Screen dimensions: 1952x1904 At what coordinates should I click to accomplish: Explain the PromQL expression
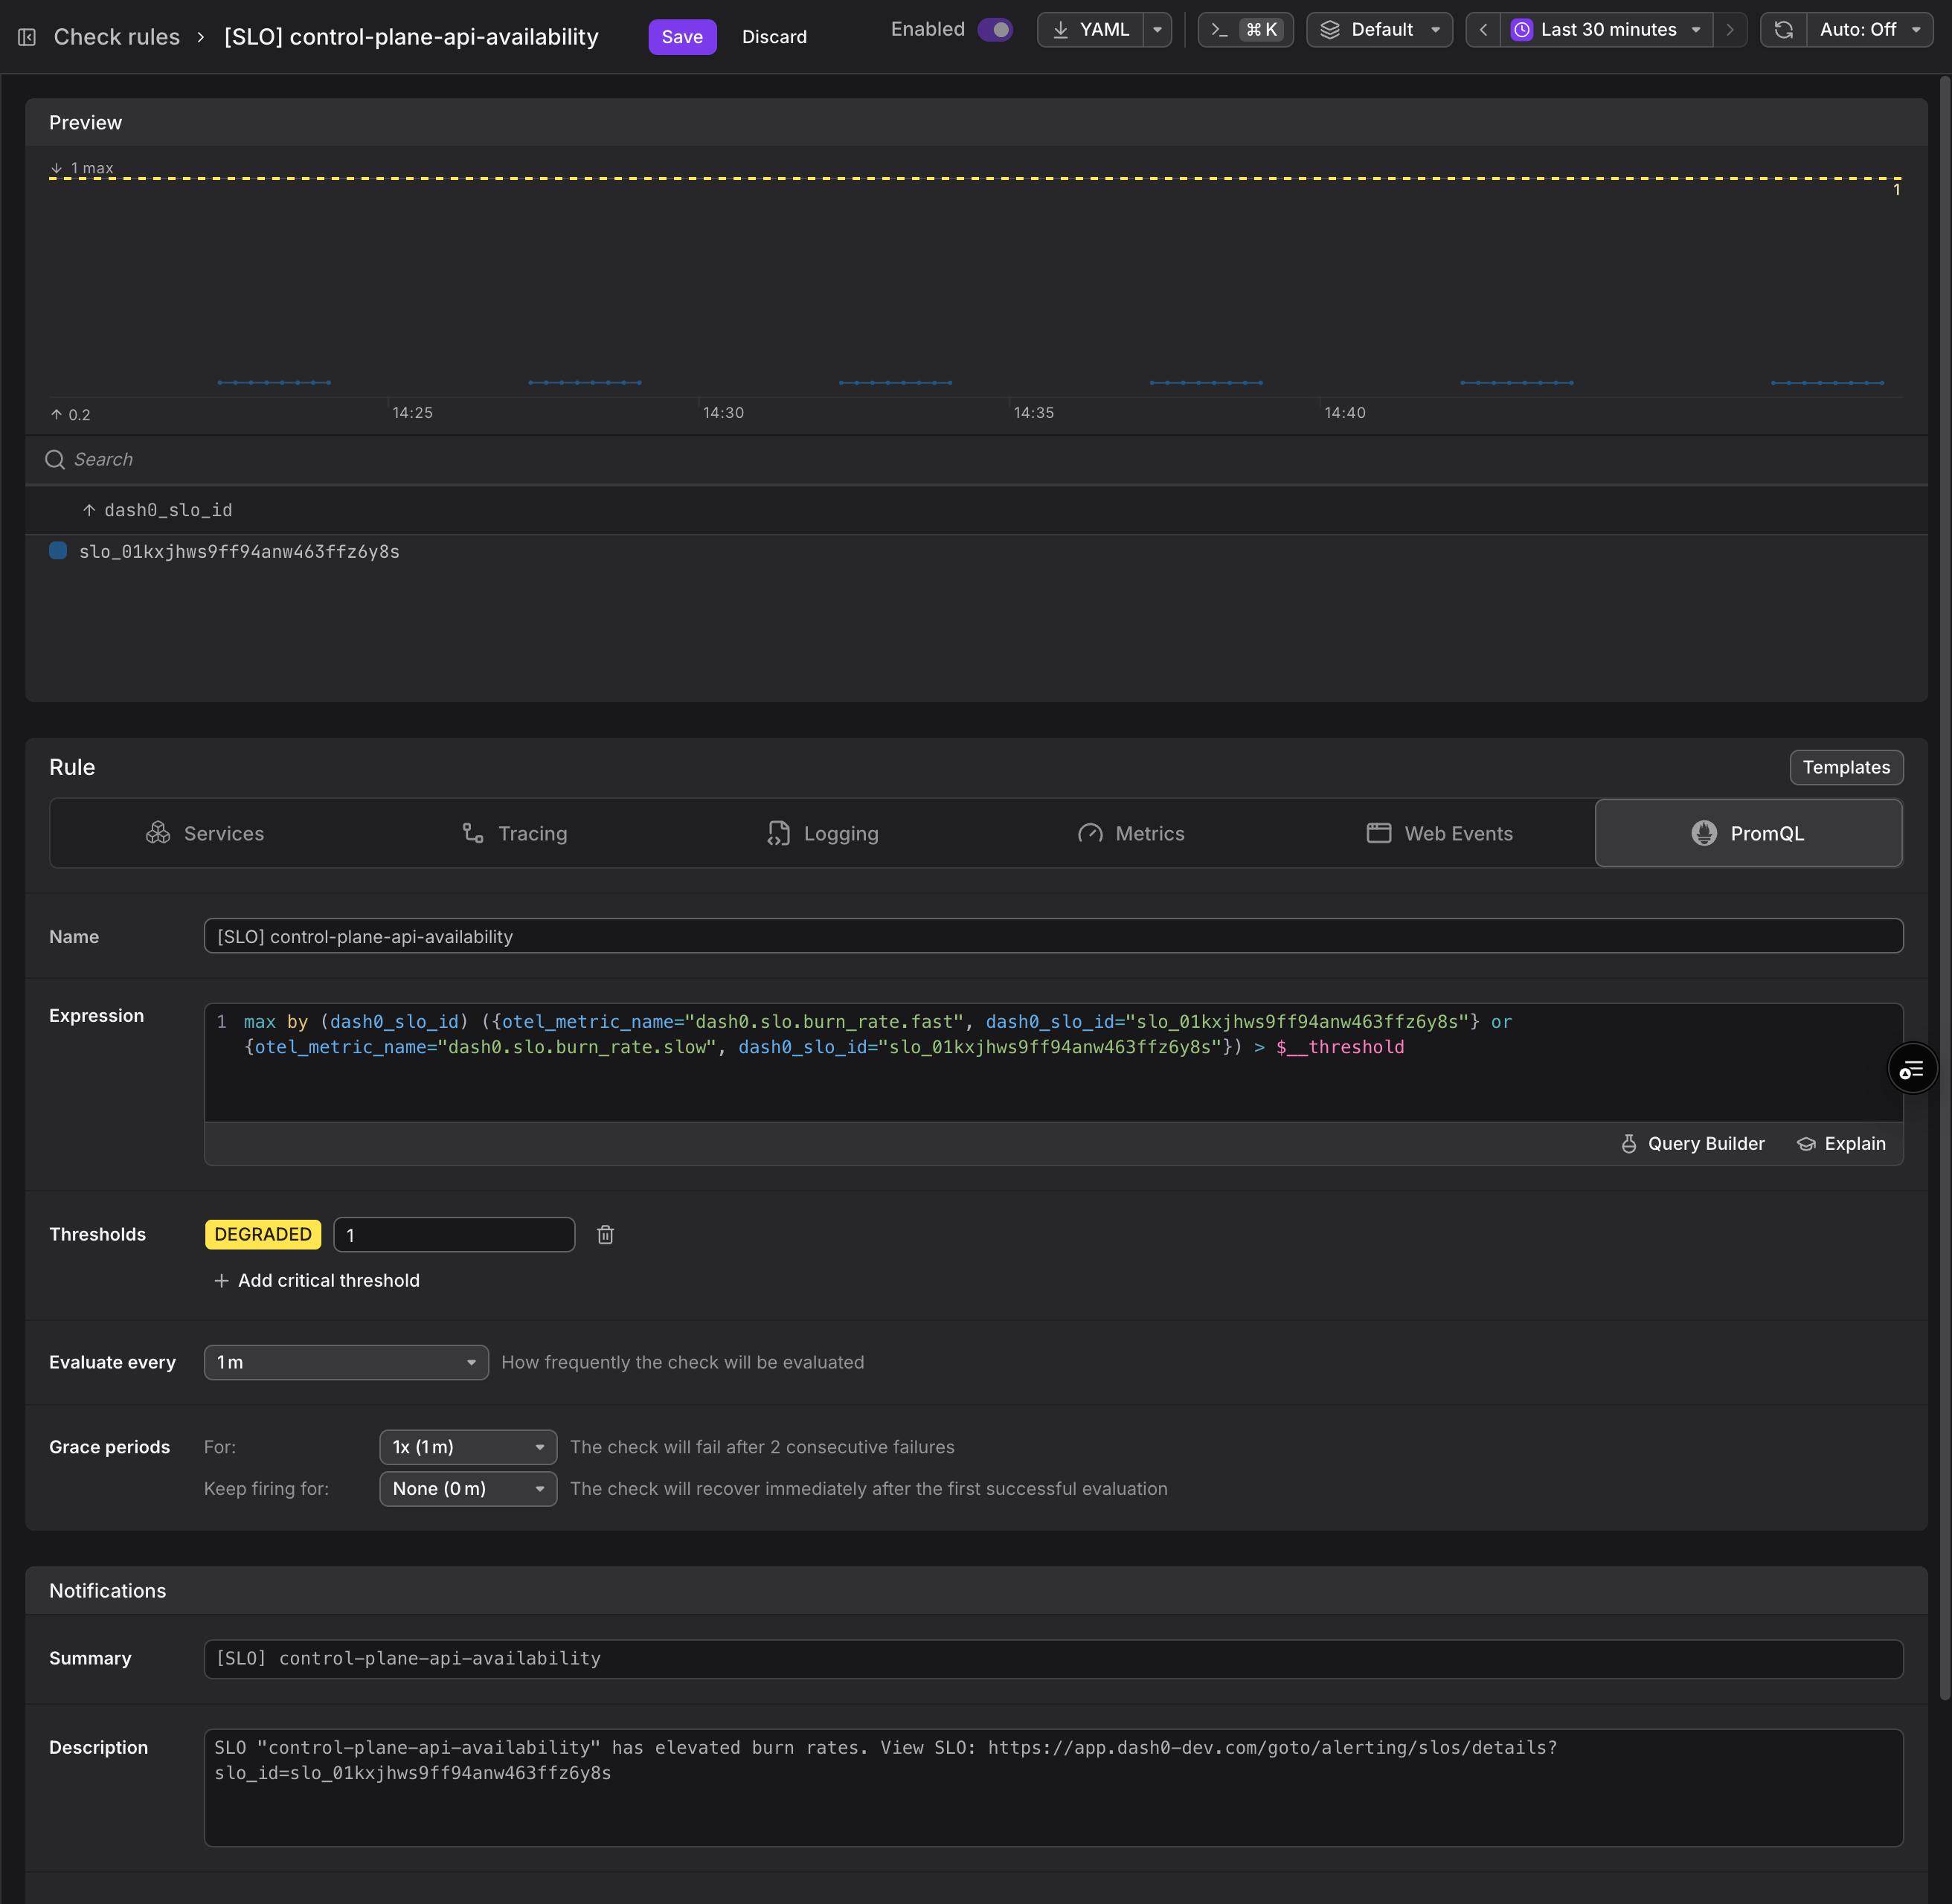coord(1841,1143)
